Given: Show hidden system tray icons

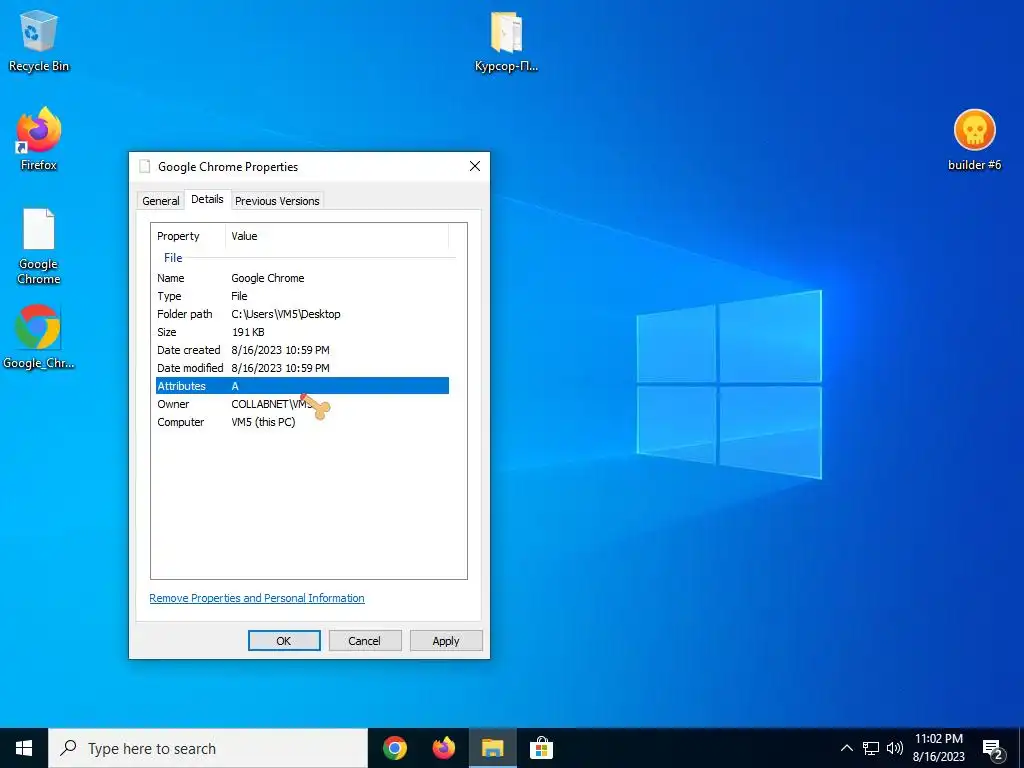Looking at the screenshot, I should pos(846,748).
